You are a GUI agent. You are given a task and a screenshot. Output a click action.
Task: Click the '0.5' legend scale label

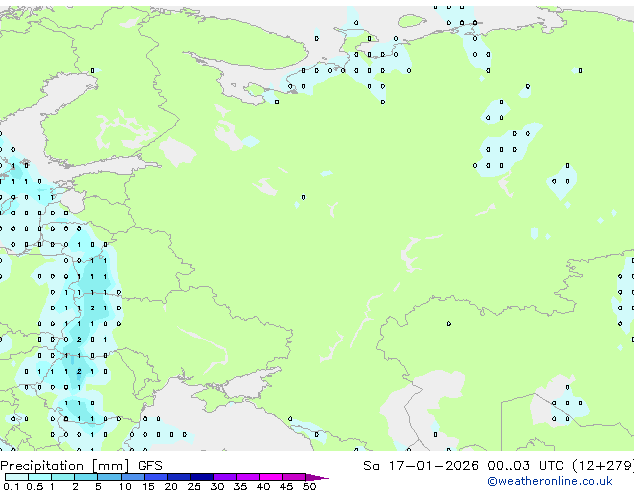click(x=34, y=486)
